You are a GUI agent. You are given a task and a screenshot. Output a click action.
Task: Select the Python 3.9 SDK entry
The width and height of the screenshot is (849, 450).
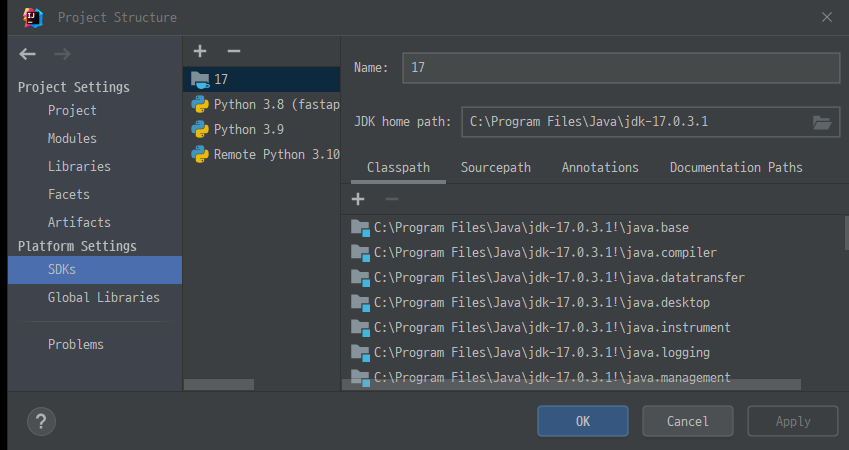[262, 129]
